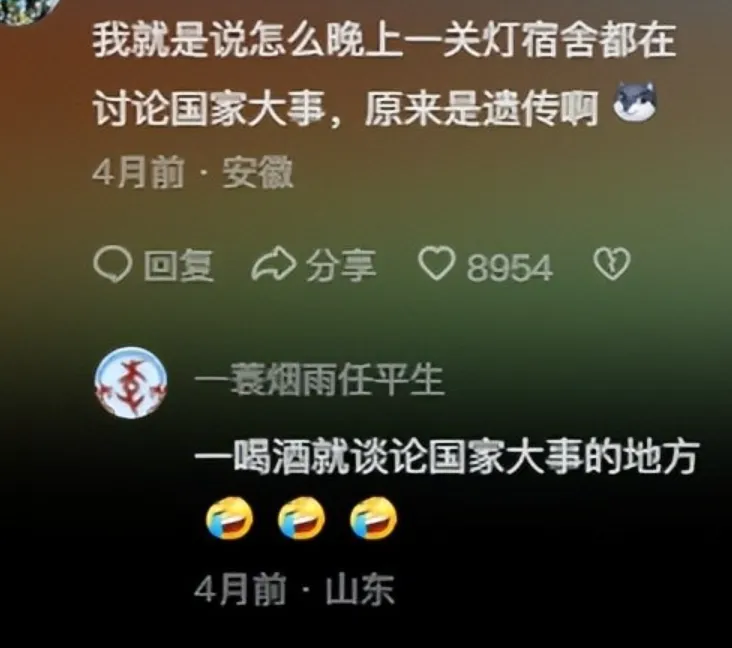Like the comment with the heart icon

(x=436, y=264)
